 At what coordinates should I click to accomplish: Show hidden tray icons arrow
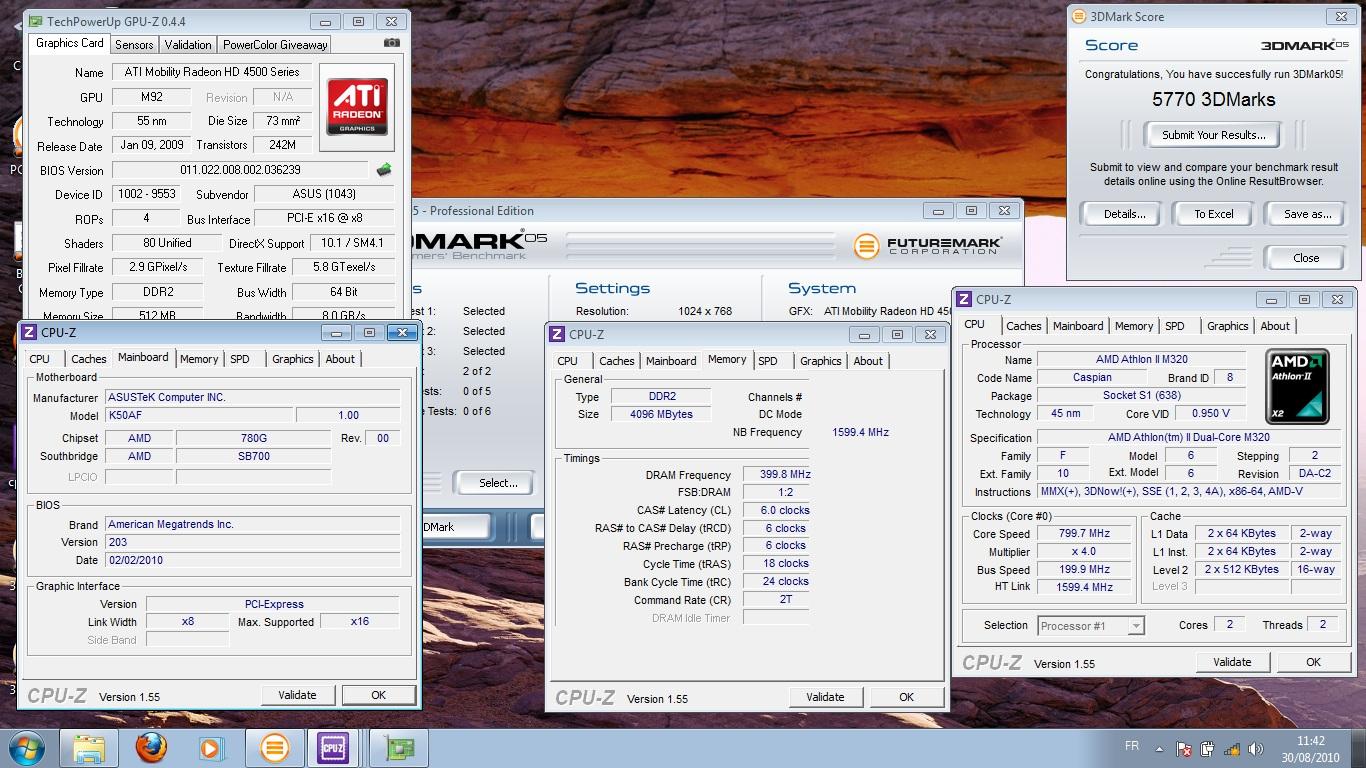(x=1160, y=748)
